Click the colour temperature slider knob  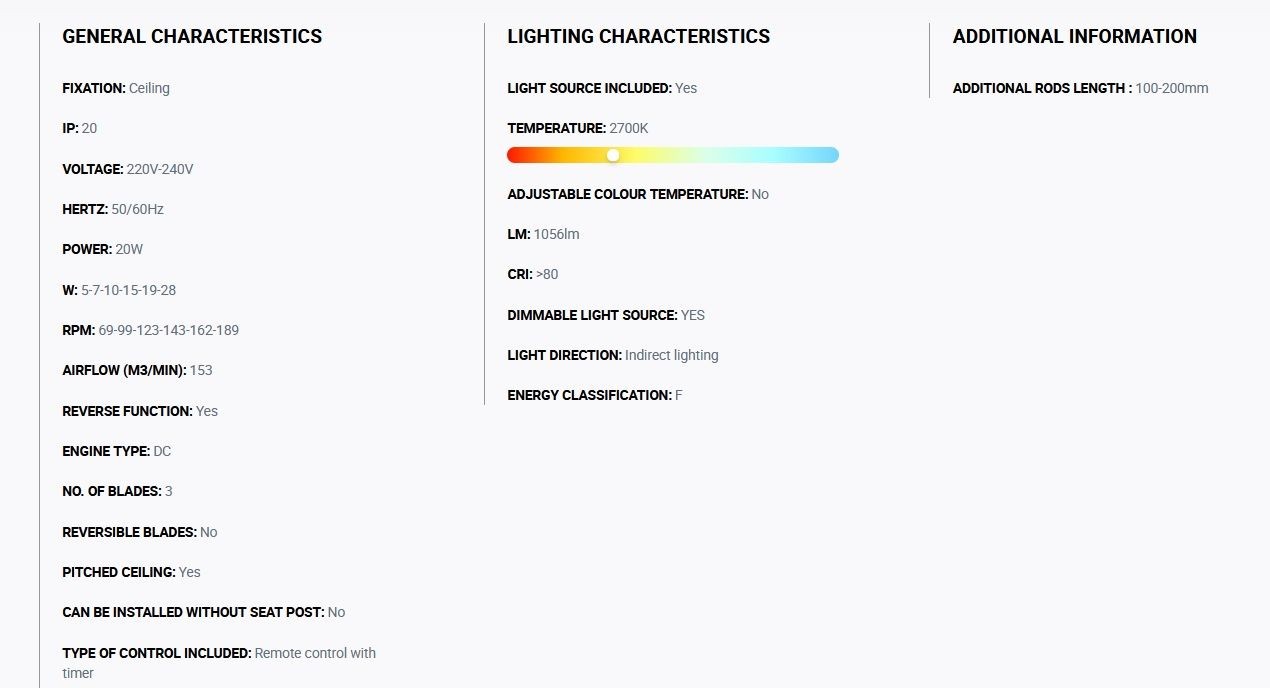pyautogui.click(x=613, y=155)
